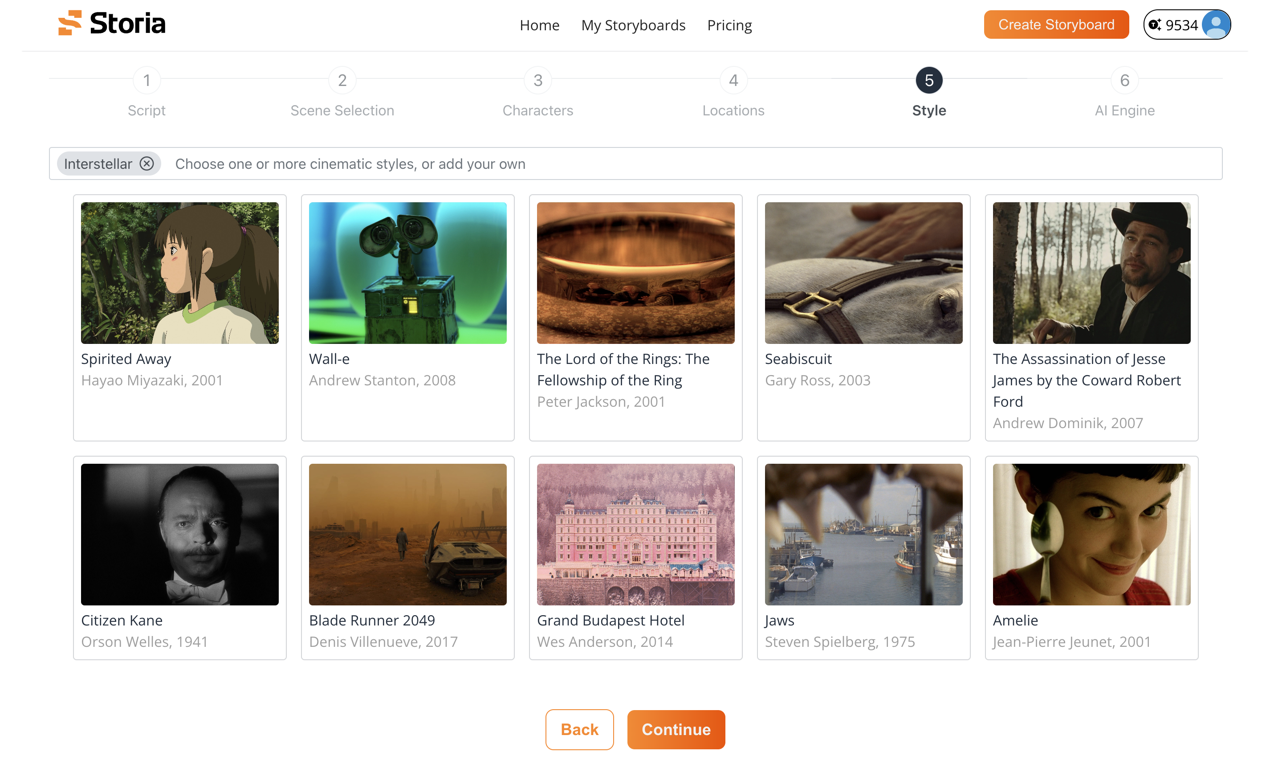The image size is (1270, 760).
Task: Jump to step 6 AI Engine
Action: click(x=1124, y=93)
